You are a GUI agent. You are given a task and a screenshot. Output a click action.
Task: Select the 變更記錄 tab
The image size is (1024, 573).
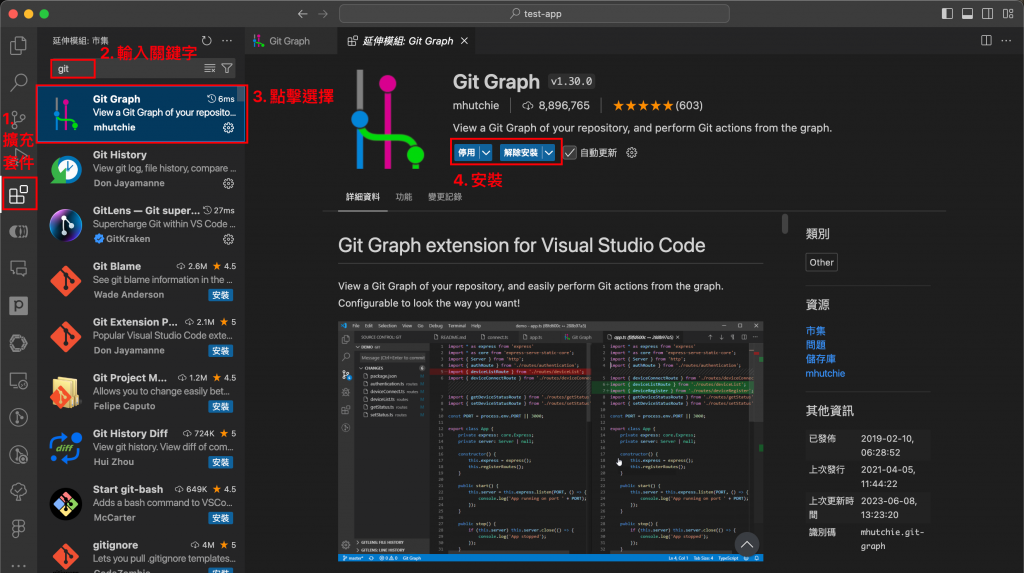pos(445,197)
